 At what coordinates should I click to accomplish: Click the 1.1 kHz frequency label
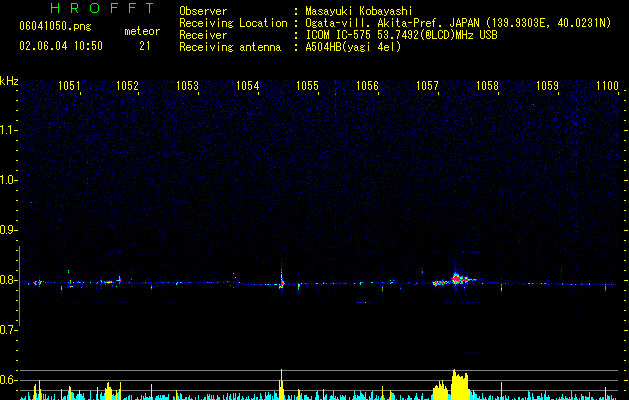(8, 130)
